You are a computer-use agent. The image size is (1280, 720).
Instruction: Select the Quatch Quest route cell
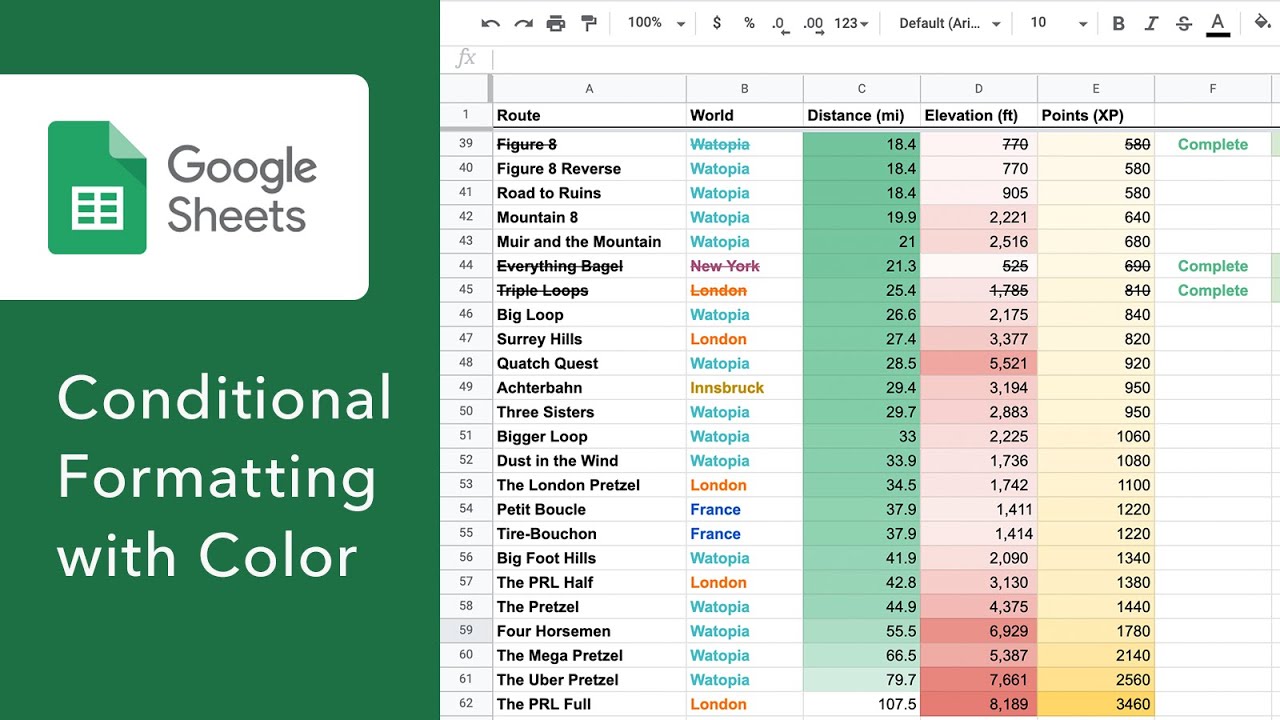[589, 363]
